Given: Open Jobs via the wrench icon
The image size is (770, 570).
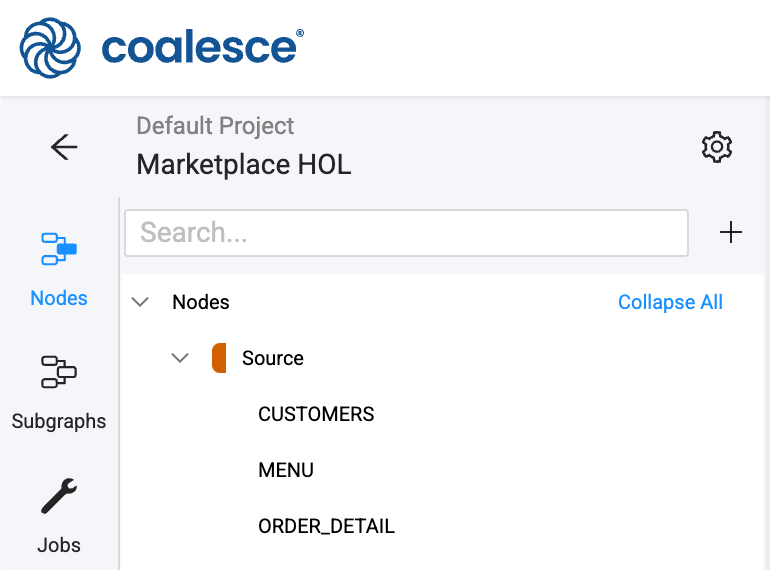Looking at the screenshot, I should (59, 514).
